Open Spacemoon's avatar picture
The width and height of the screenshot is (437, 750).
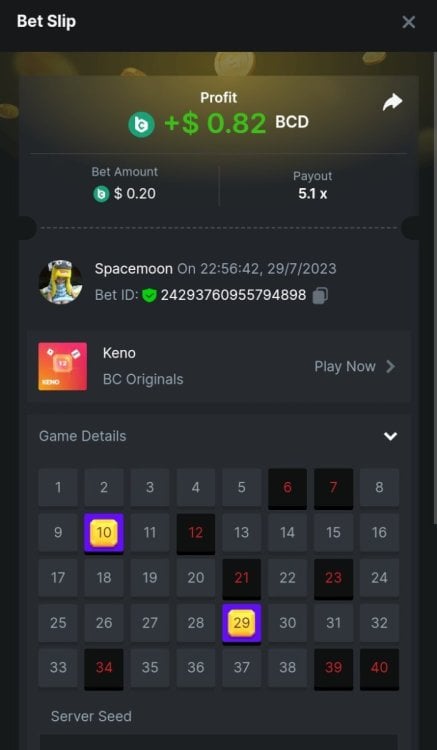tap(60, 282)
